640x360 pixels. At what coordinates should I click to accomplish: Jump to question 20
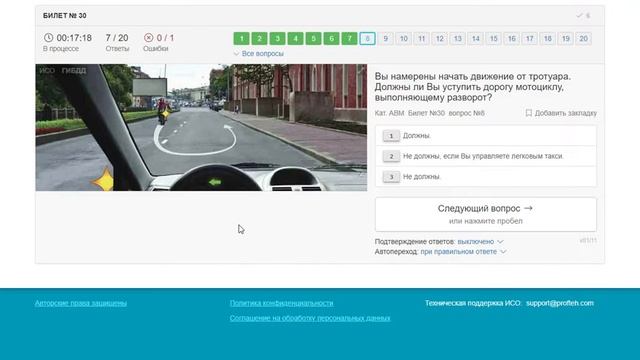click(583, 39)
